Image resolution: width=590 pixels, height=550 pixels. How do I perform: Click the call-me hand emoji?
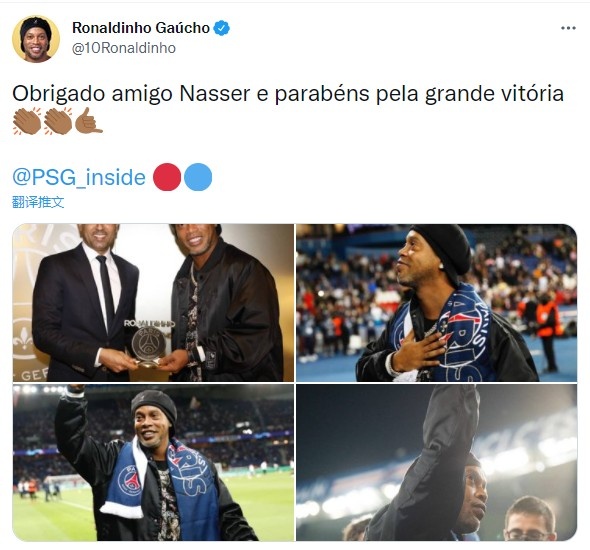tap(89, 120)
